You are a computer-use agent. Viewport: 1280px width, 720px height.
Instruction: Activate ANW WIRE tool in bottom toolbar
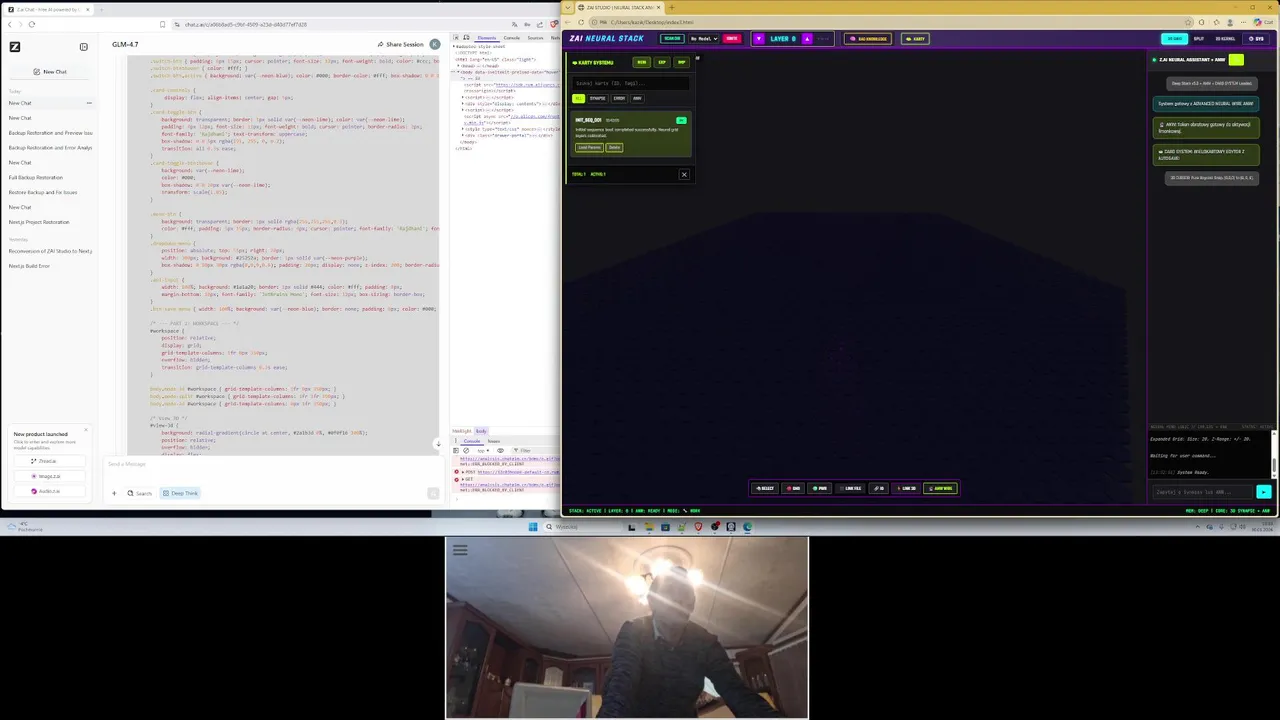click(940, 488)
